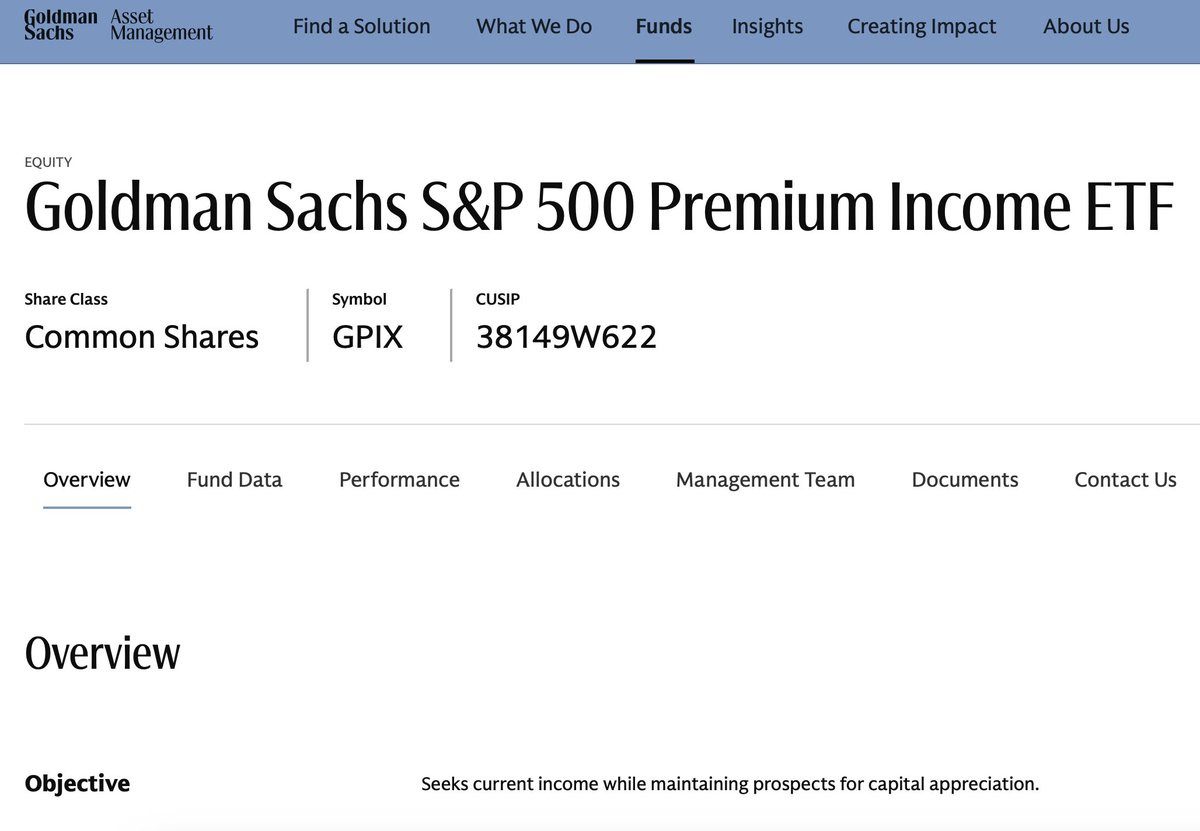Open the Creating Impact menu item
1200x831 pixels.
(922, 27)
